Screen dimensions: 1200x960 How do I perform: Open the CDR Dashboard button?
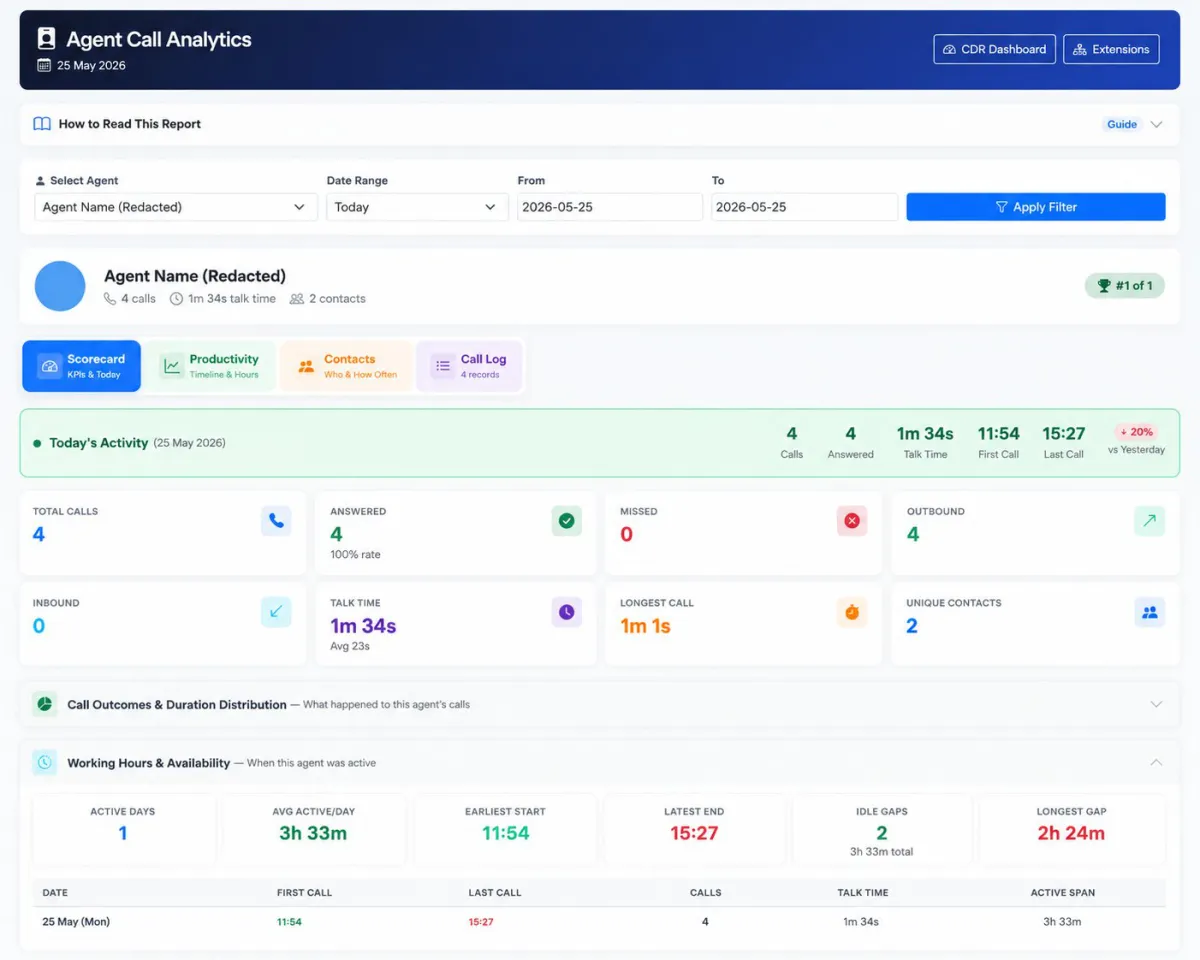(x=994, y=49)
